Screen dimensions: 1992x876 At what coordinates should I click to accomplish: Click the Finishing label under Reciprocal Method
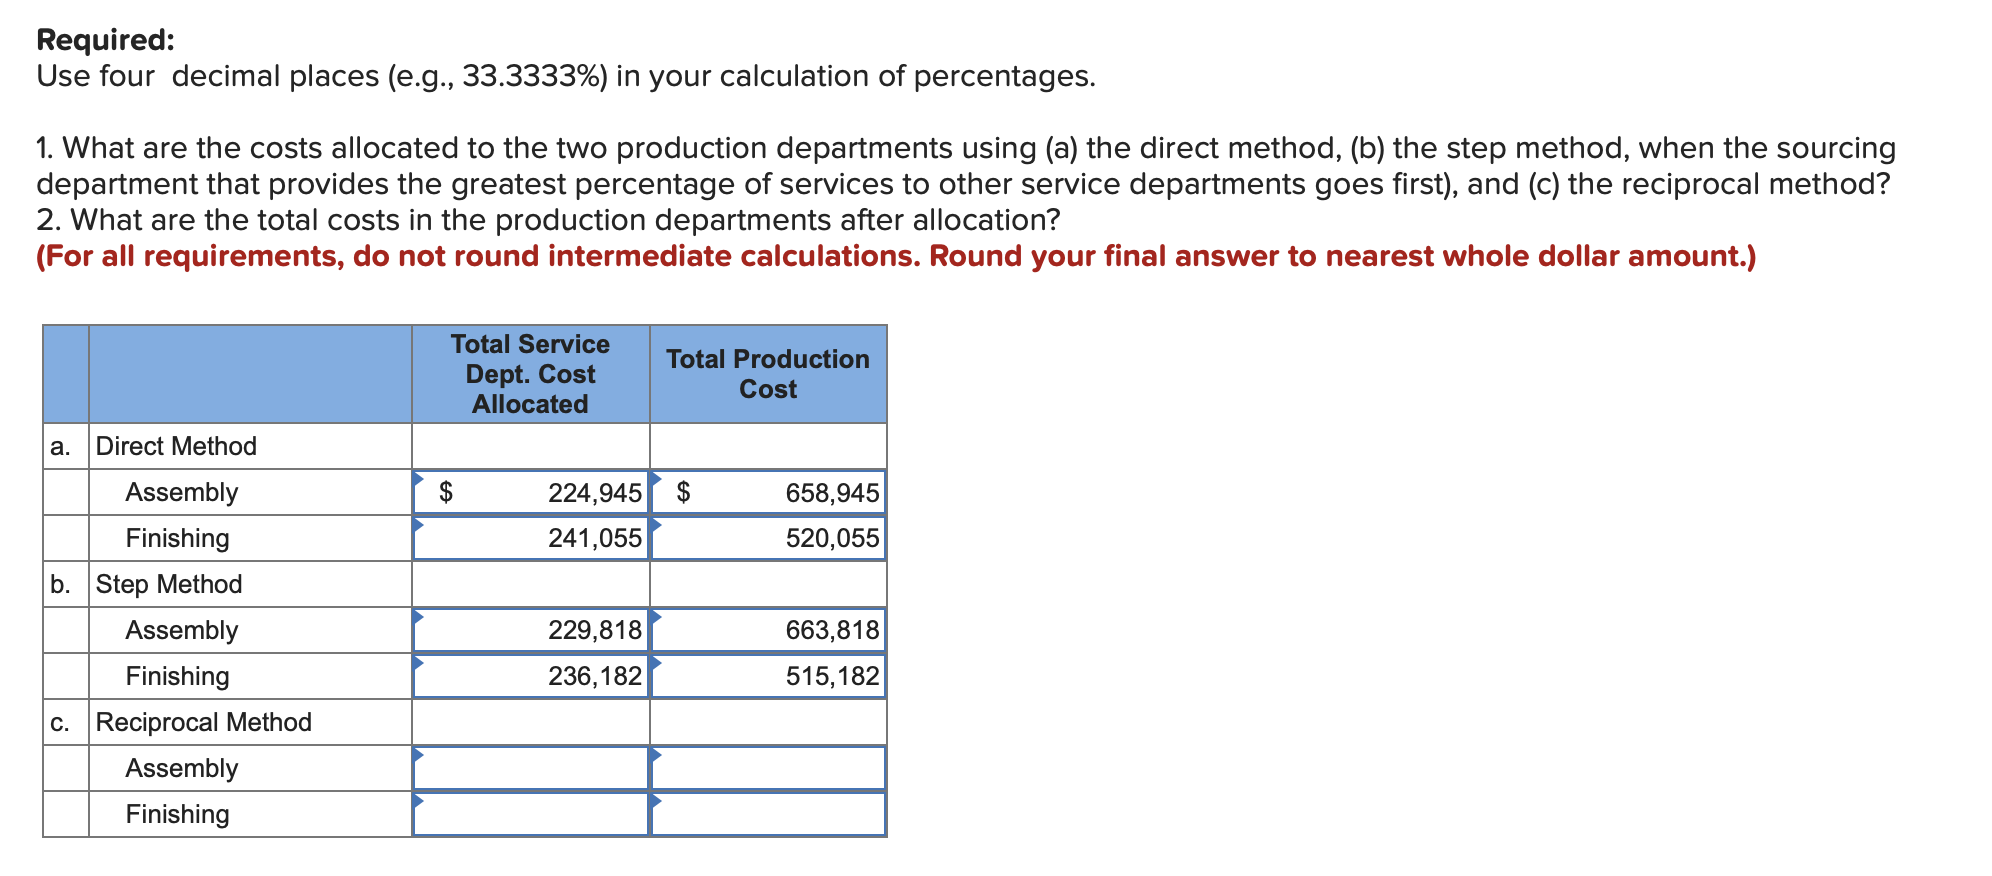tap(176, 815)
